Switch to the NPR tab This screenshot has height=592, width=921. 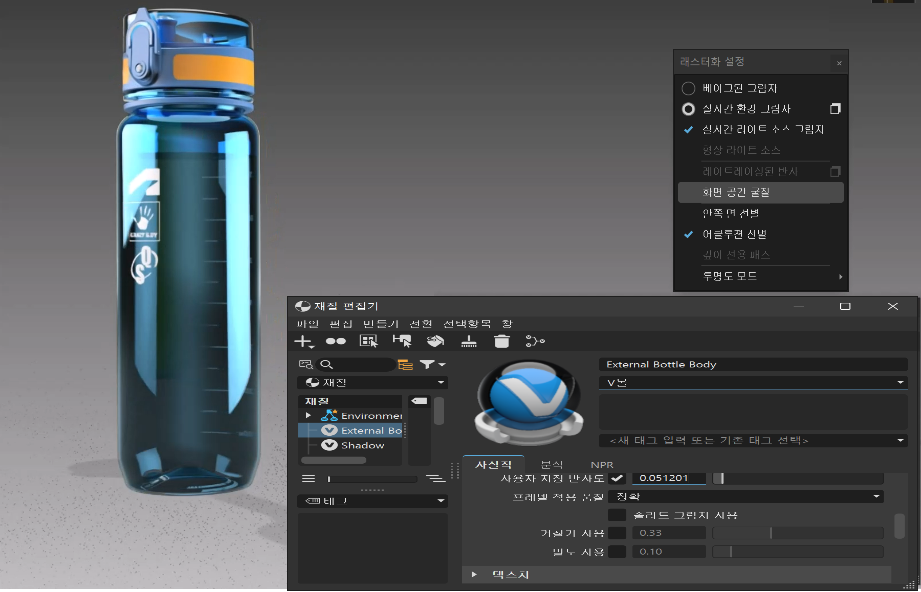click(x=602, y=465)
